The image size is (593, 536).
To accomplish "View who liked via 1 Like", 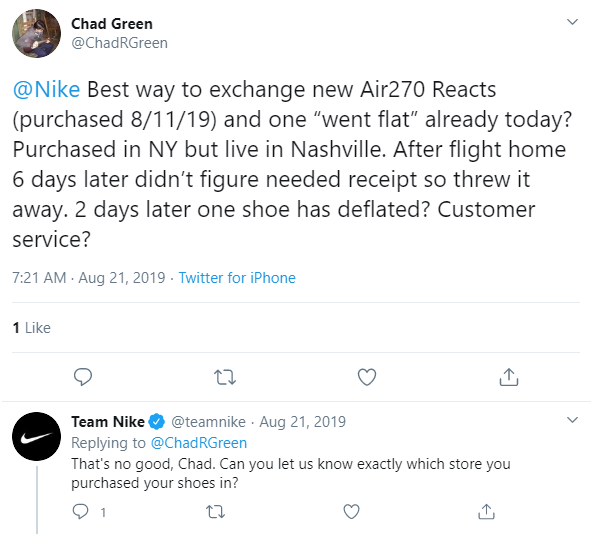I will (31, 328).
